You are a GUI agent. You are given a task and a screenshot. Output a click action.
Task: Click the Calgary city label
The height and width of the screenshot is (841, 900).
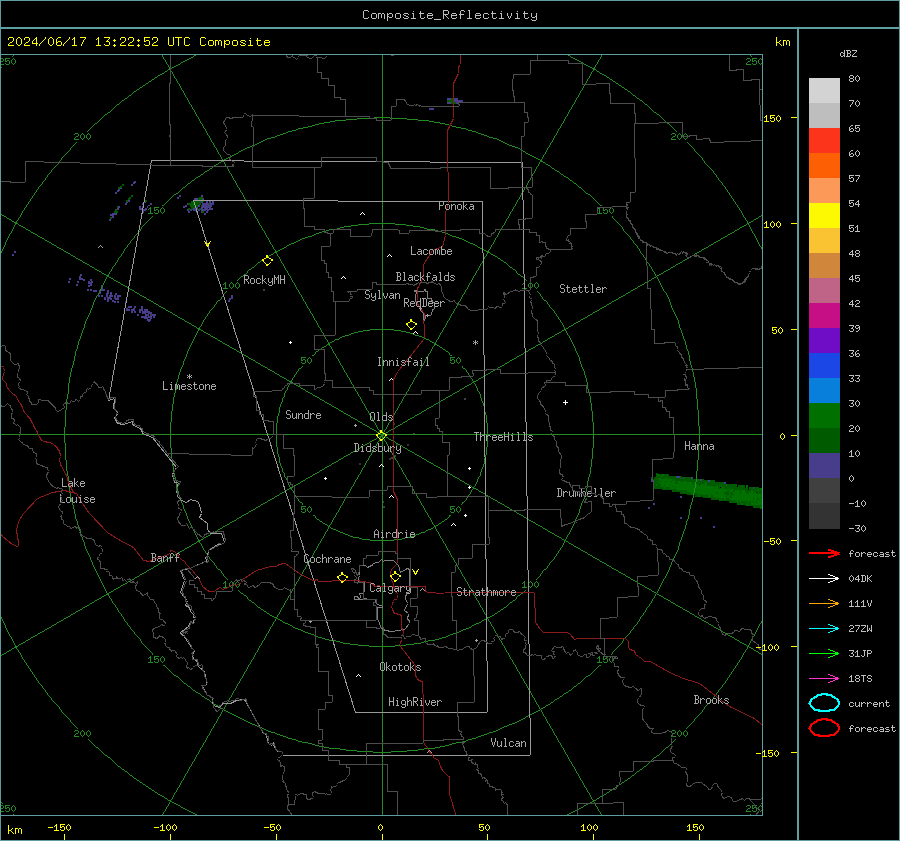pos(390,588)
